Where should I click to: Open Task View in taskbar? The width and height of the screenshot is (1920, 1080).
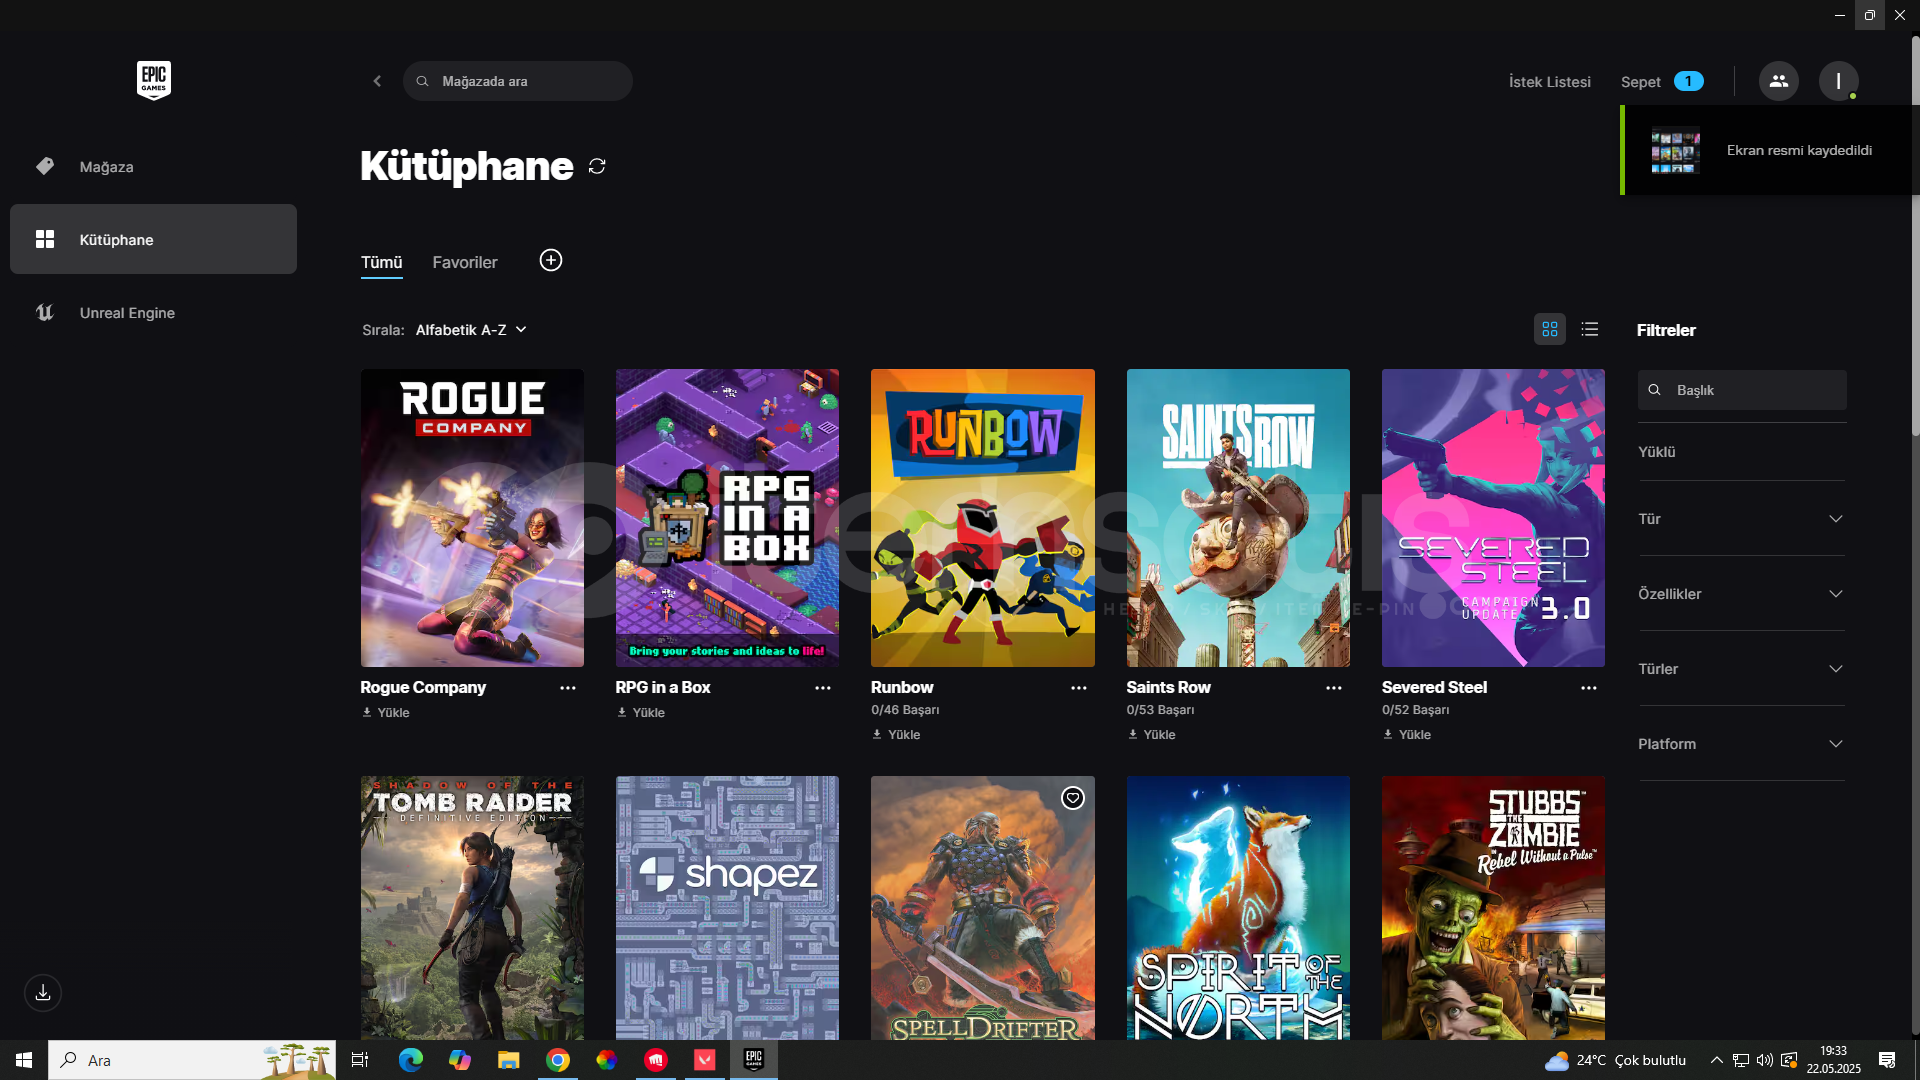click(360, 1060)
